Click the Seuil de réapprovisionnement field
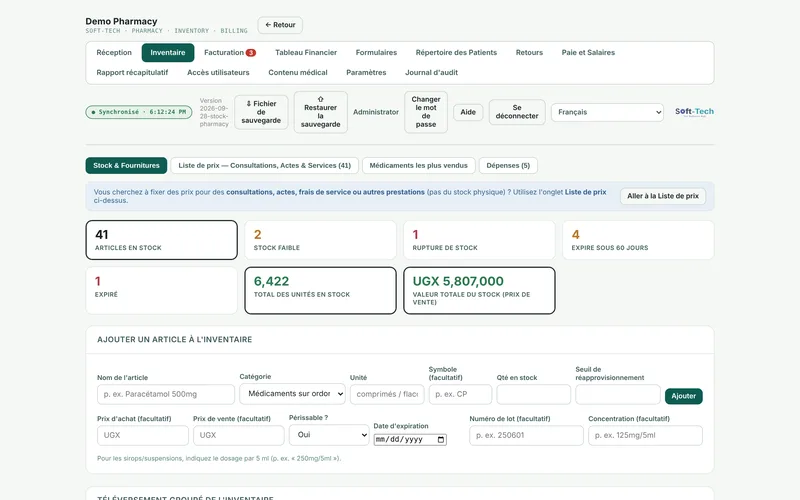 618,394
